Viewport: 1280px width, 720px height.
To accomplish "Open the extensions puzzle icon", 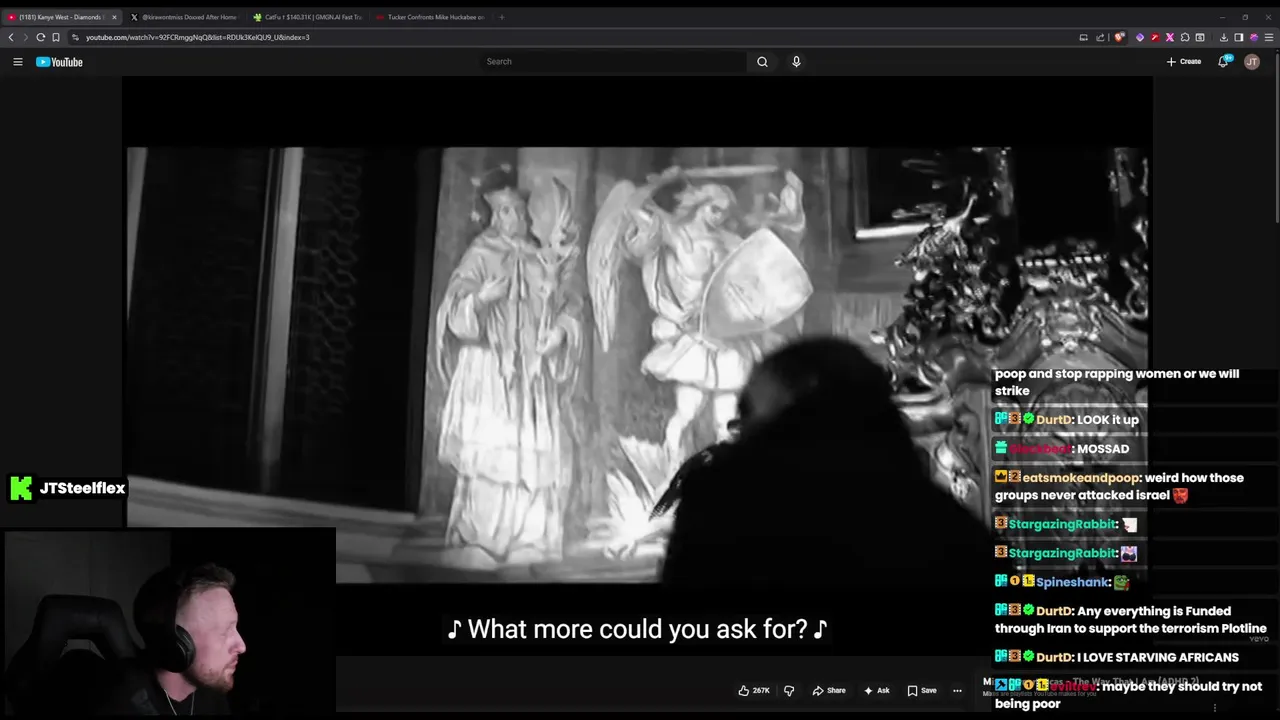I will [1185, 37].
